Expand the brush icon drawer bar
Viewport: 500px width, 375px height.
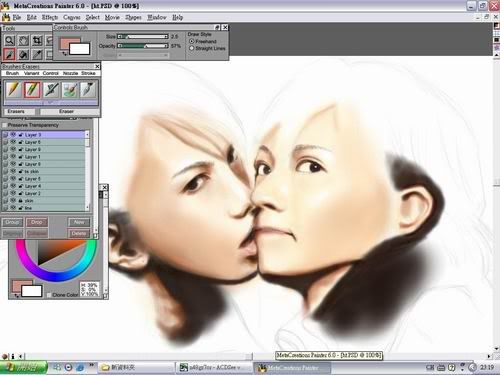click(51, 103)
